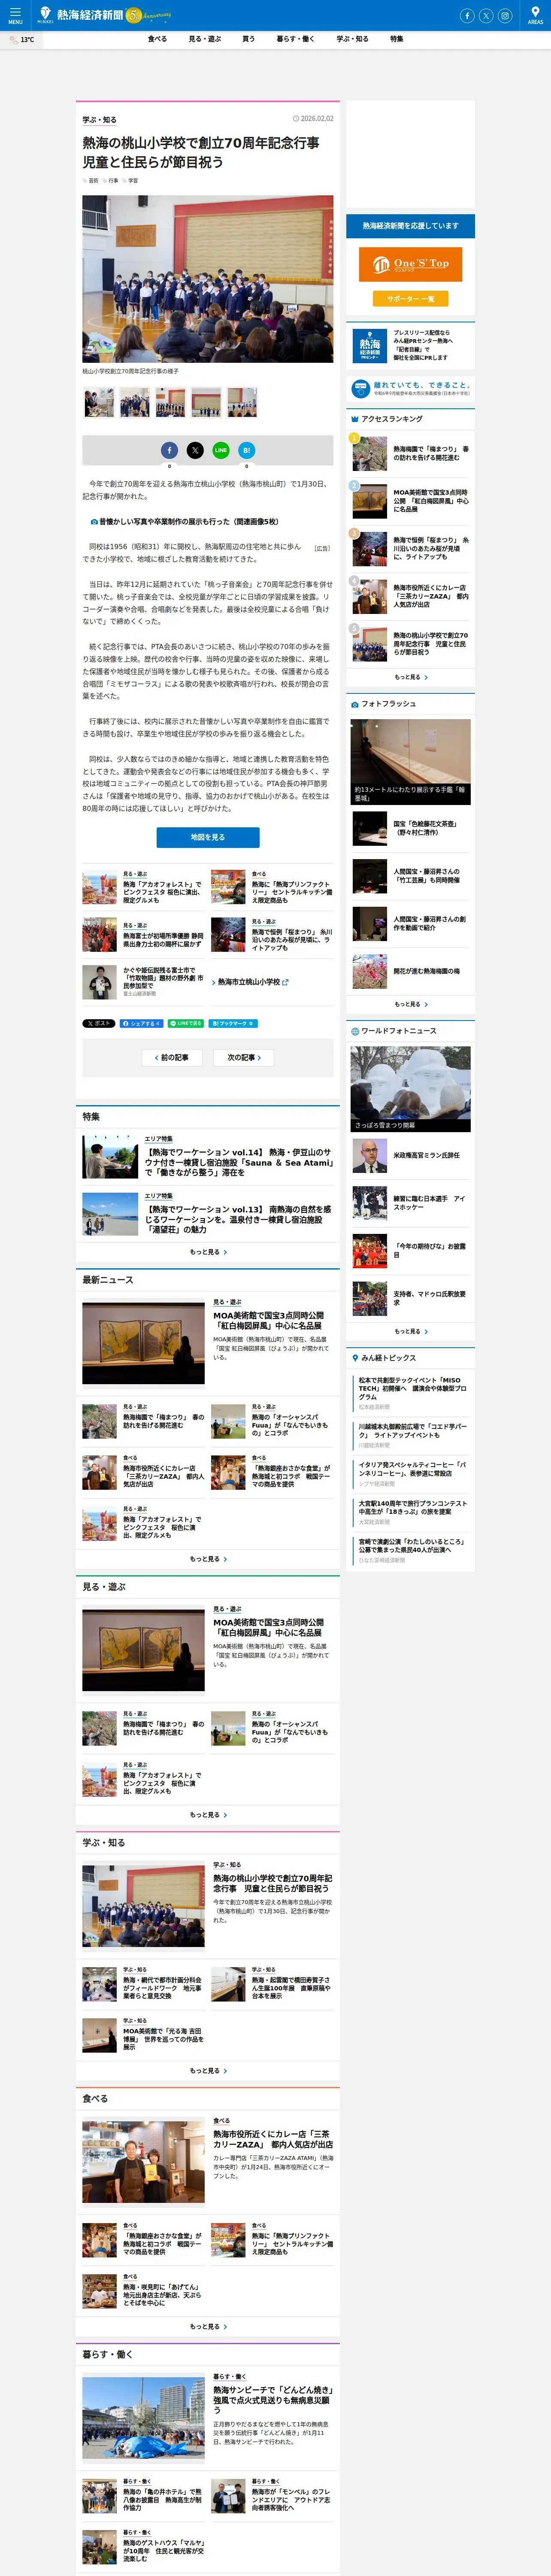551x2576 pixels.
Task: Click the blue 地図を見る button
Action: 208,837
